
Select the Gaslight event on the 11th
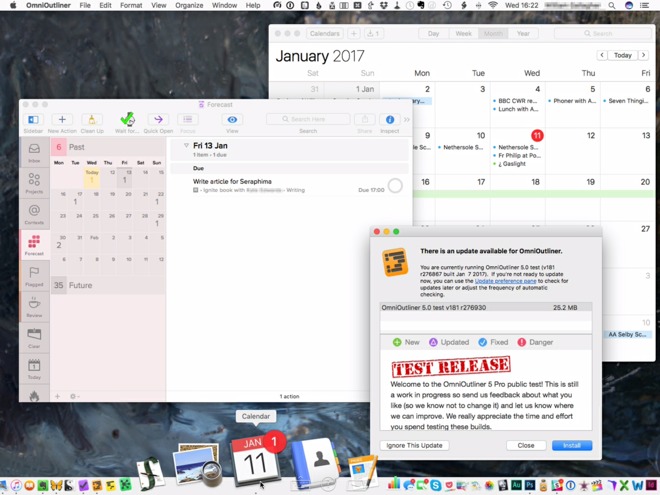[x=510, y=164]
